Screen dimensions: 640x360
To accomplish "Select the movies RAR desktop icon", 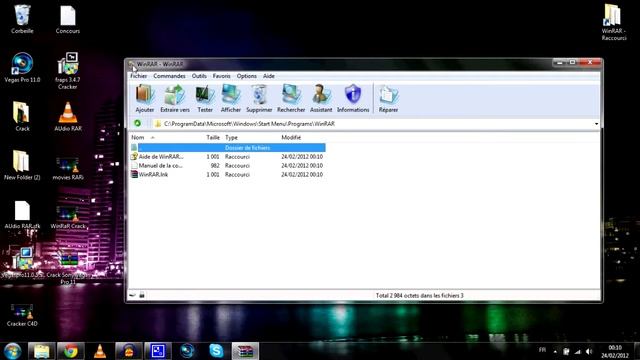I will [x=68, y=168].
